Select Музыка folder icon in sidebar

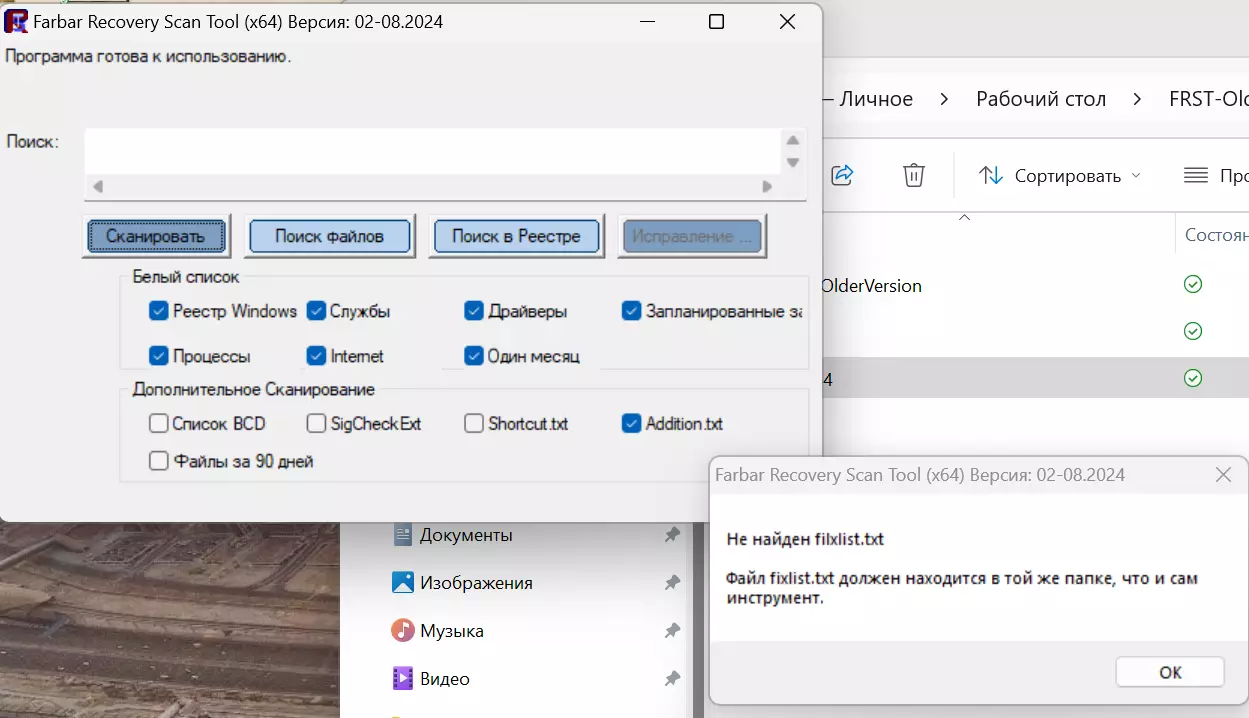point(403,631)
